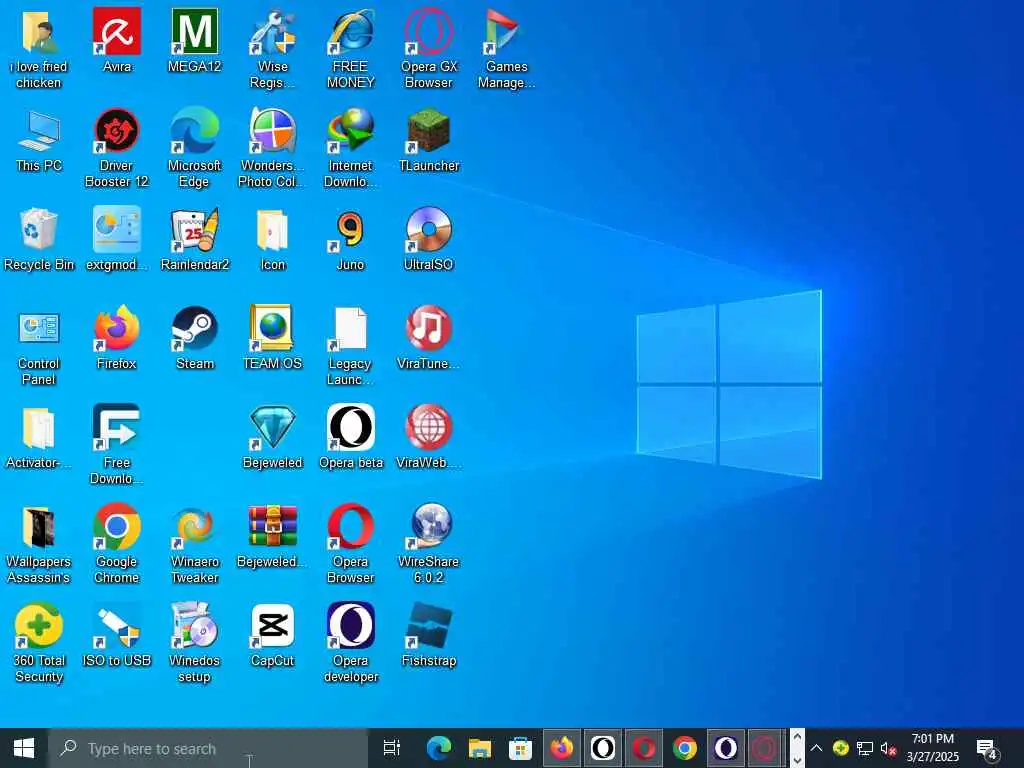Open Fishstrap shortcut

coord(428,635)
